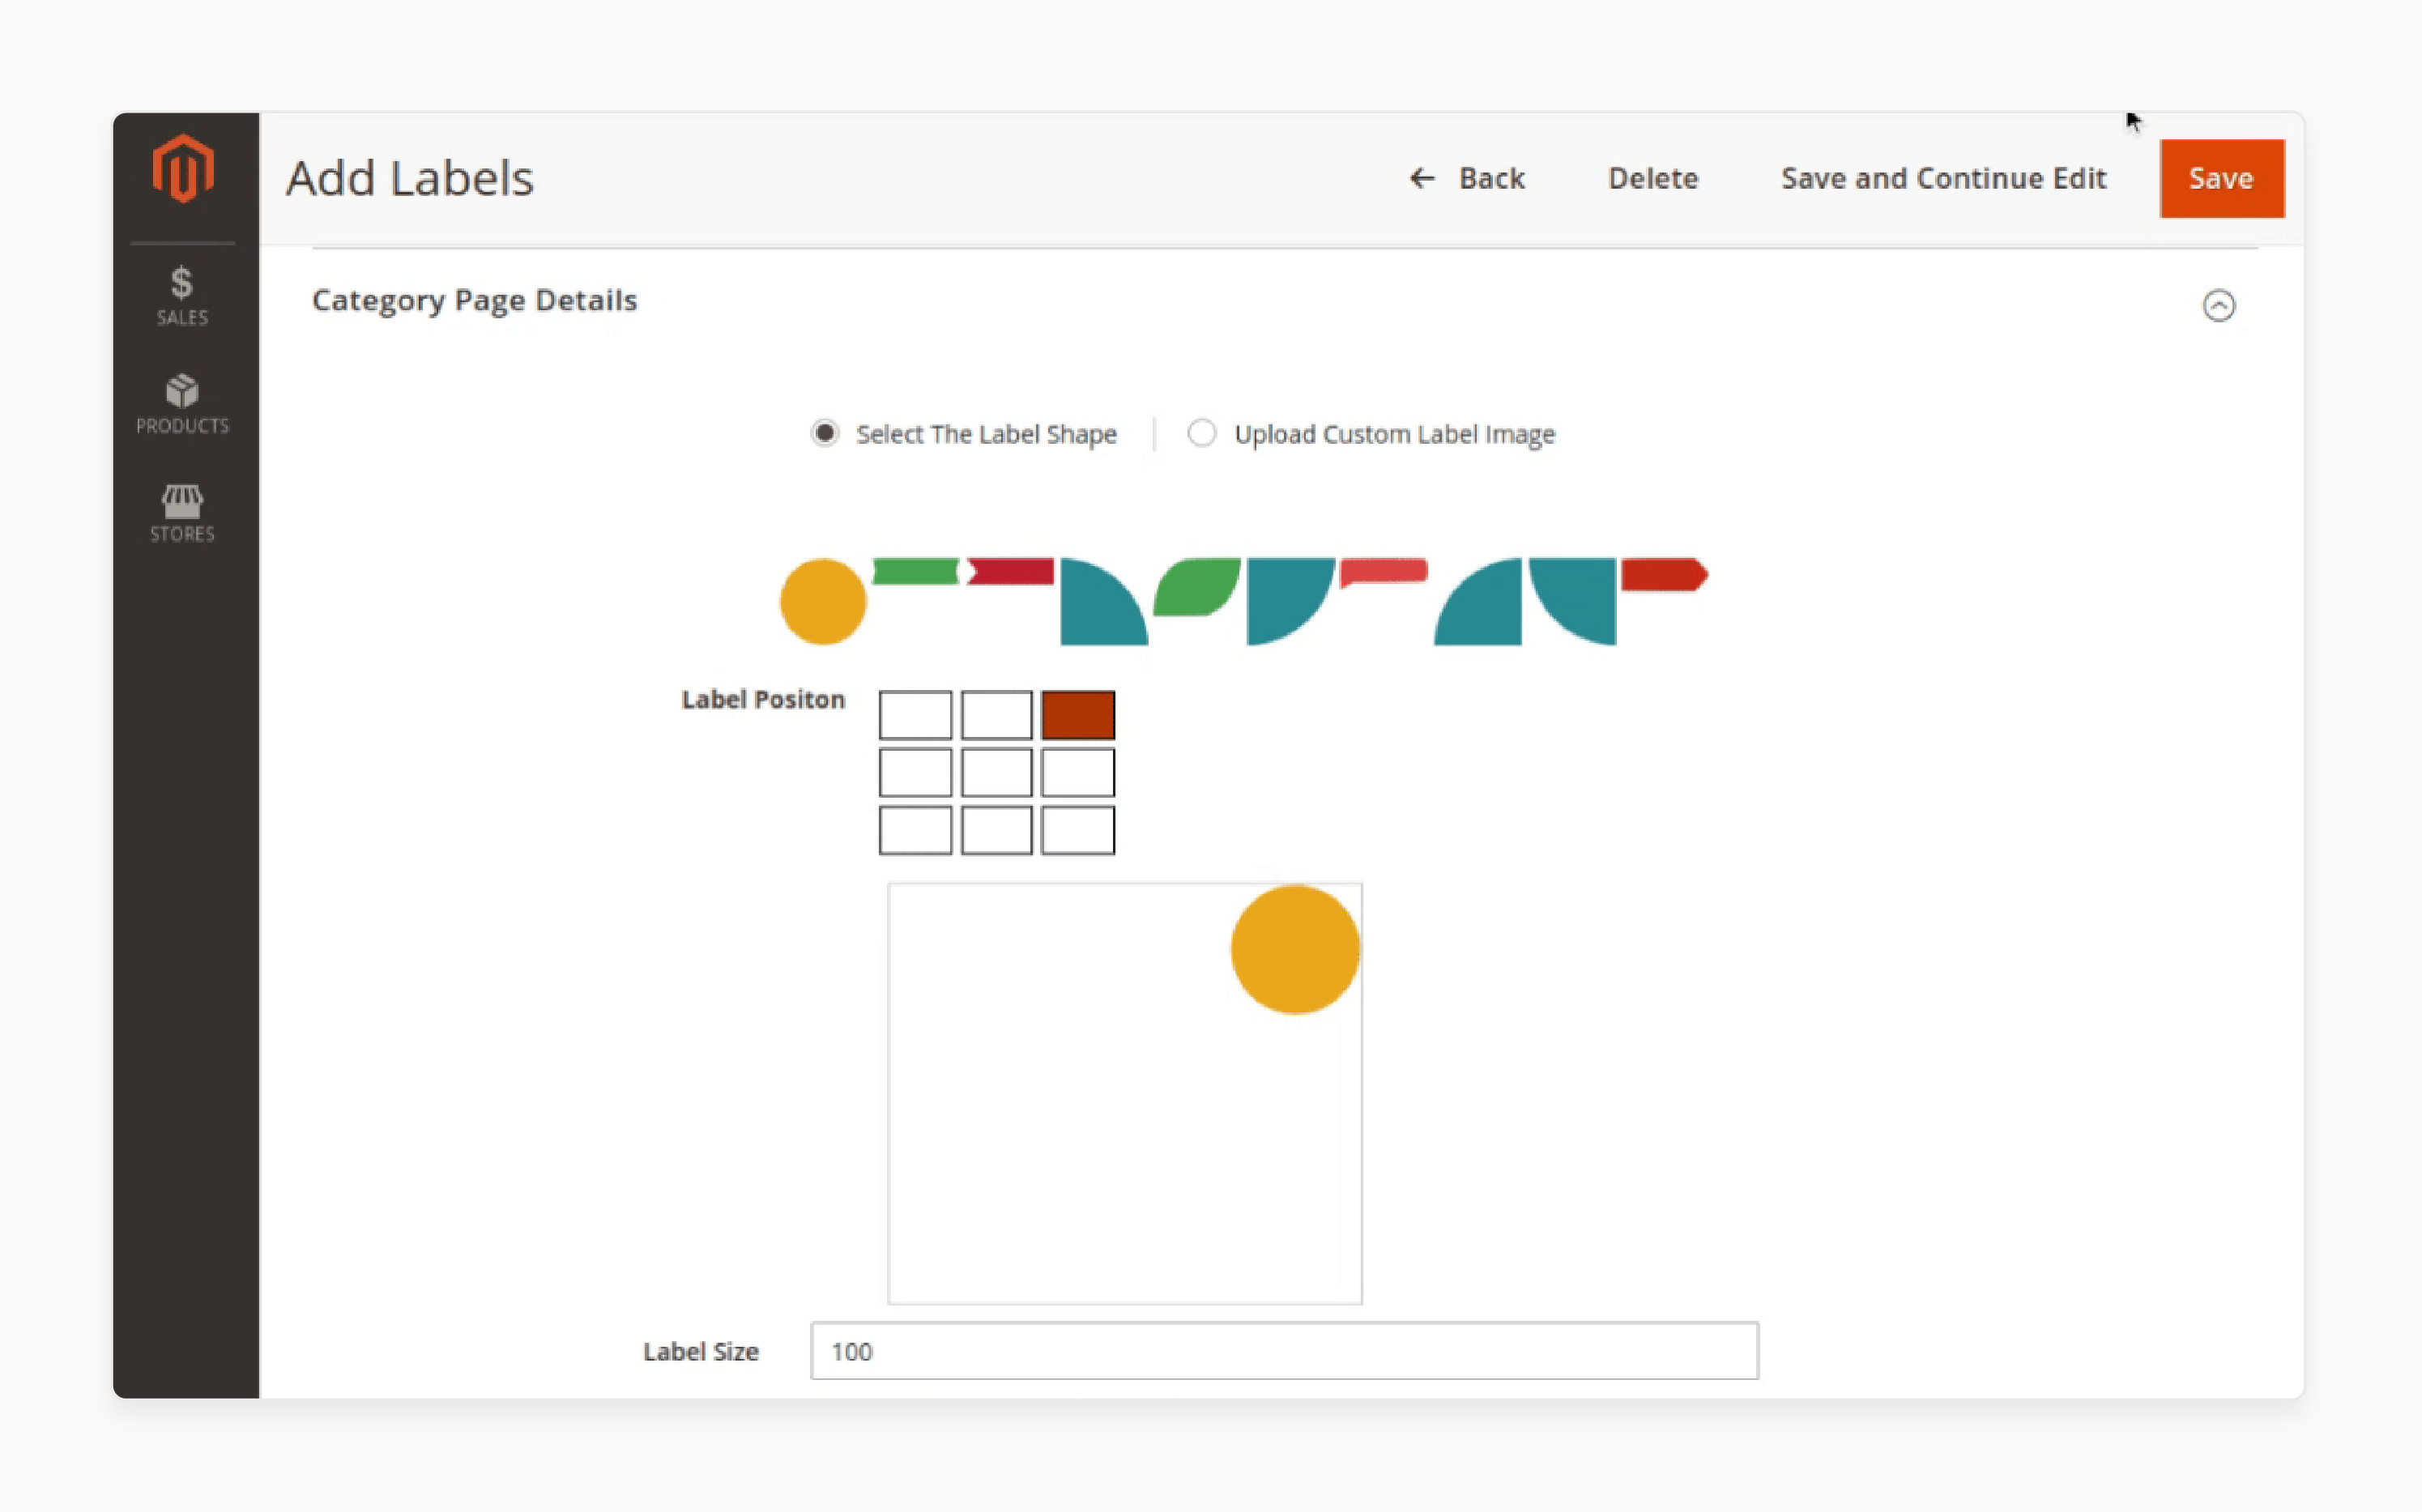Select the green ribbon label shape
Screen dimensions: 2422x1512
pos(916,571)
